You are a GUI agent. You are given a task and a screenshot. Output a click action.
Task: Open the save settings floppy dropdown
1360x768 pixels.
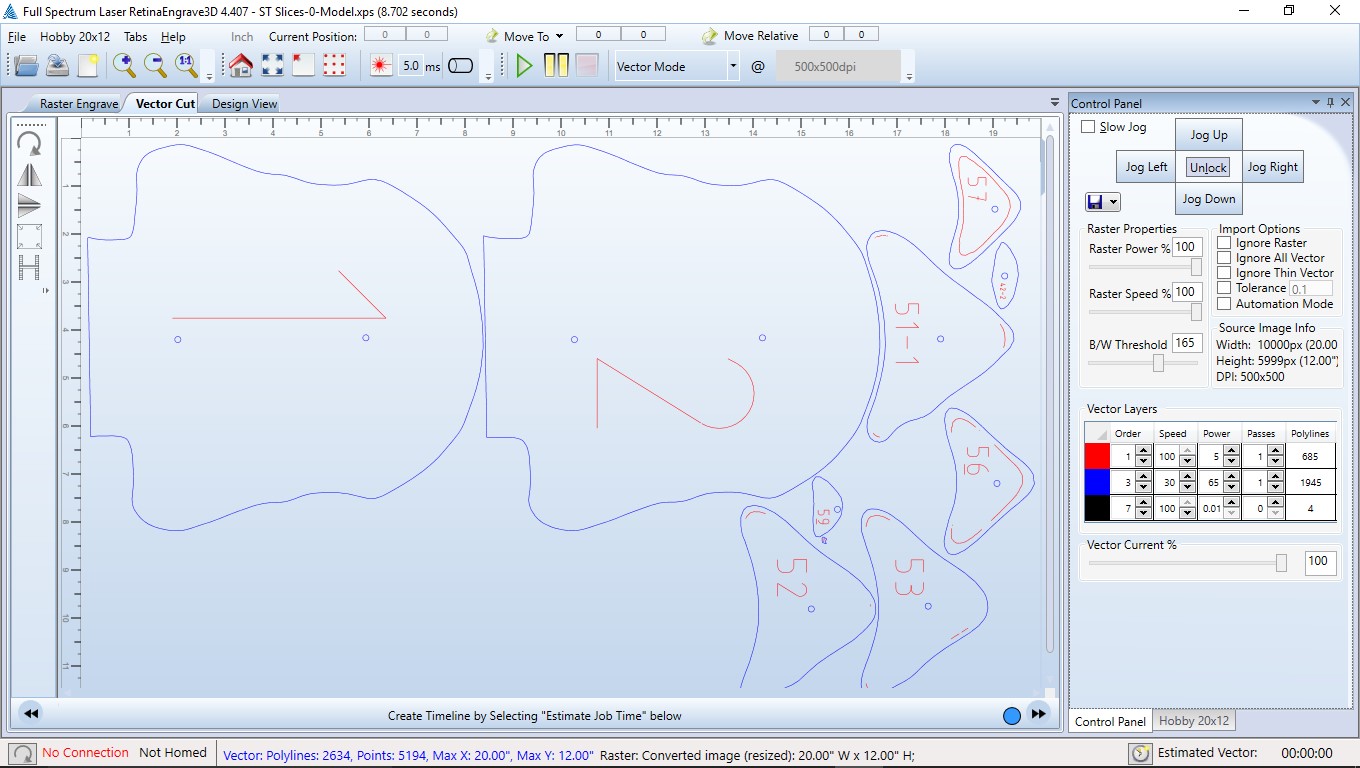pyautogui.click(x=1114, y=203)
